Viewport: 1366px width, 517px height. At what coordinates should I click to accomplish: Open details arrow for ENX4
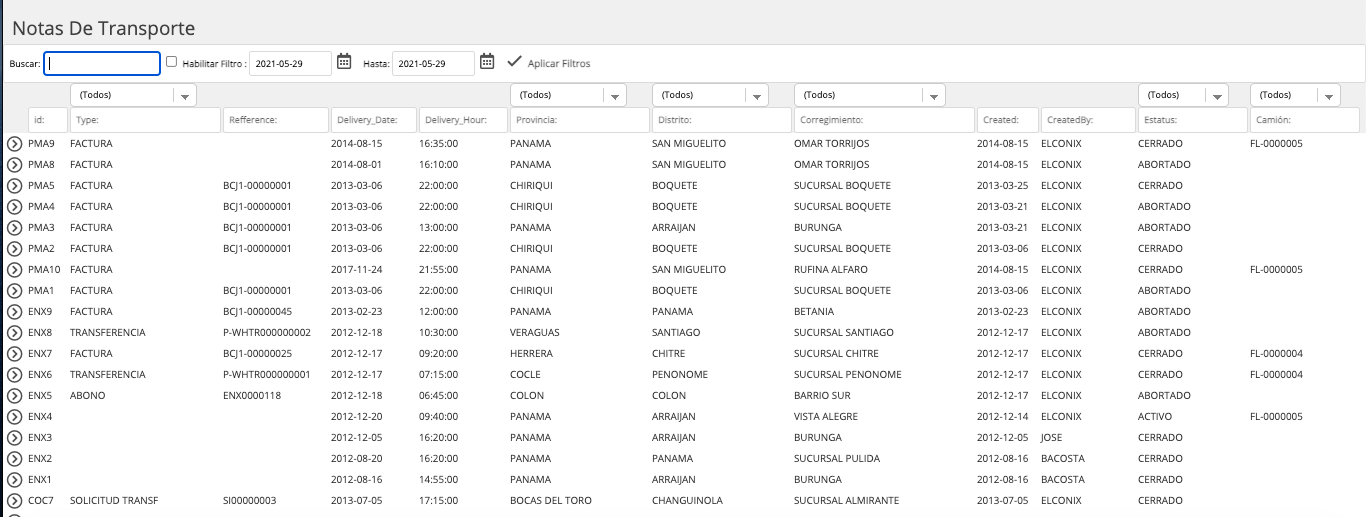pyautogui.click(x=14, y=417)
